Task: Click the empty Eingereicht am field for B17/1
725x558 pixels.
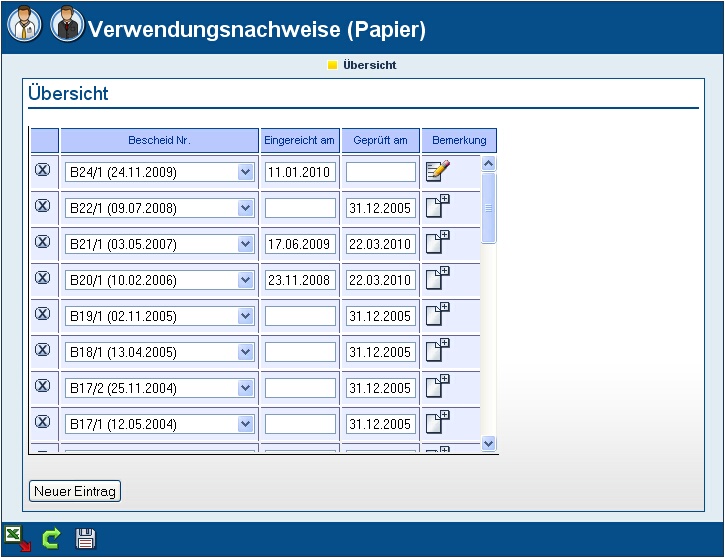Action: pyautogui.click(x=300, y=425)
